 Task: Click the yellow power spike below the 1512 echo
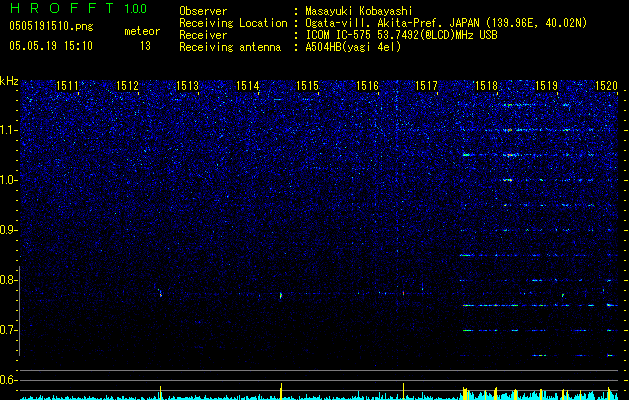[x=160, y=393]
